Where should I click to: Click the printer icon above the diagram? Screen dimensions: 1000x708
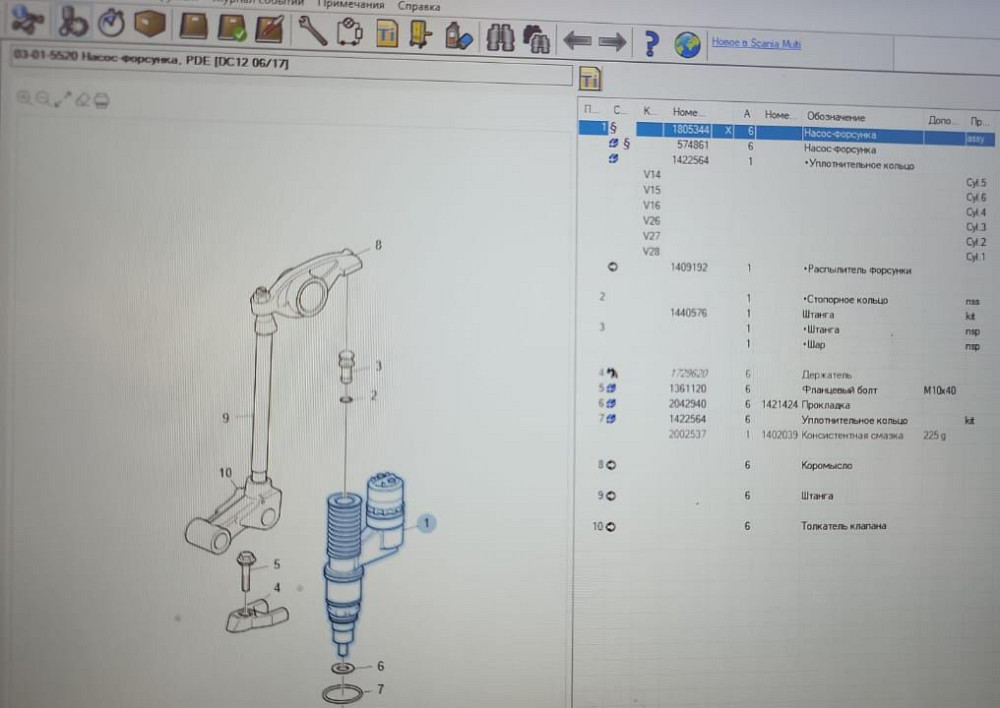(101, 99)
